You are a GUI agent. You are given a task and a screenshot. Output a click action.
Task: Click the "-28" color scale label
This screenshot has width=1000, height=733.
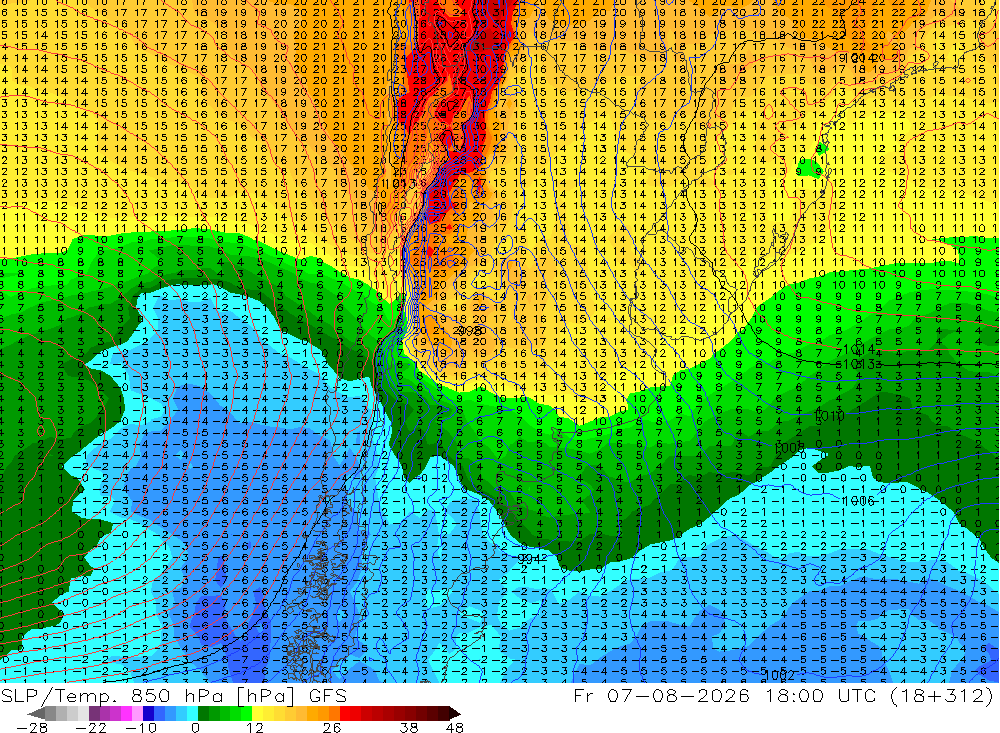click(32, 727)
